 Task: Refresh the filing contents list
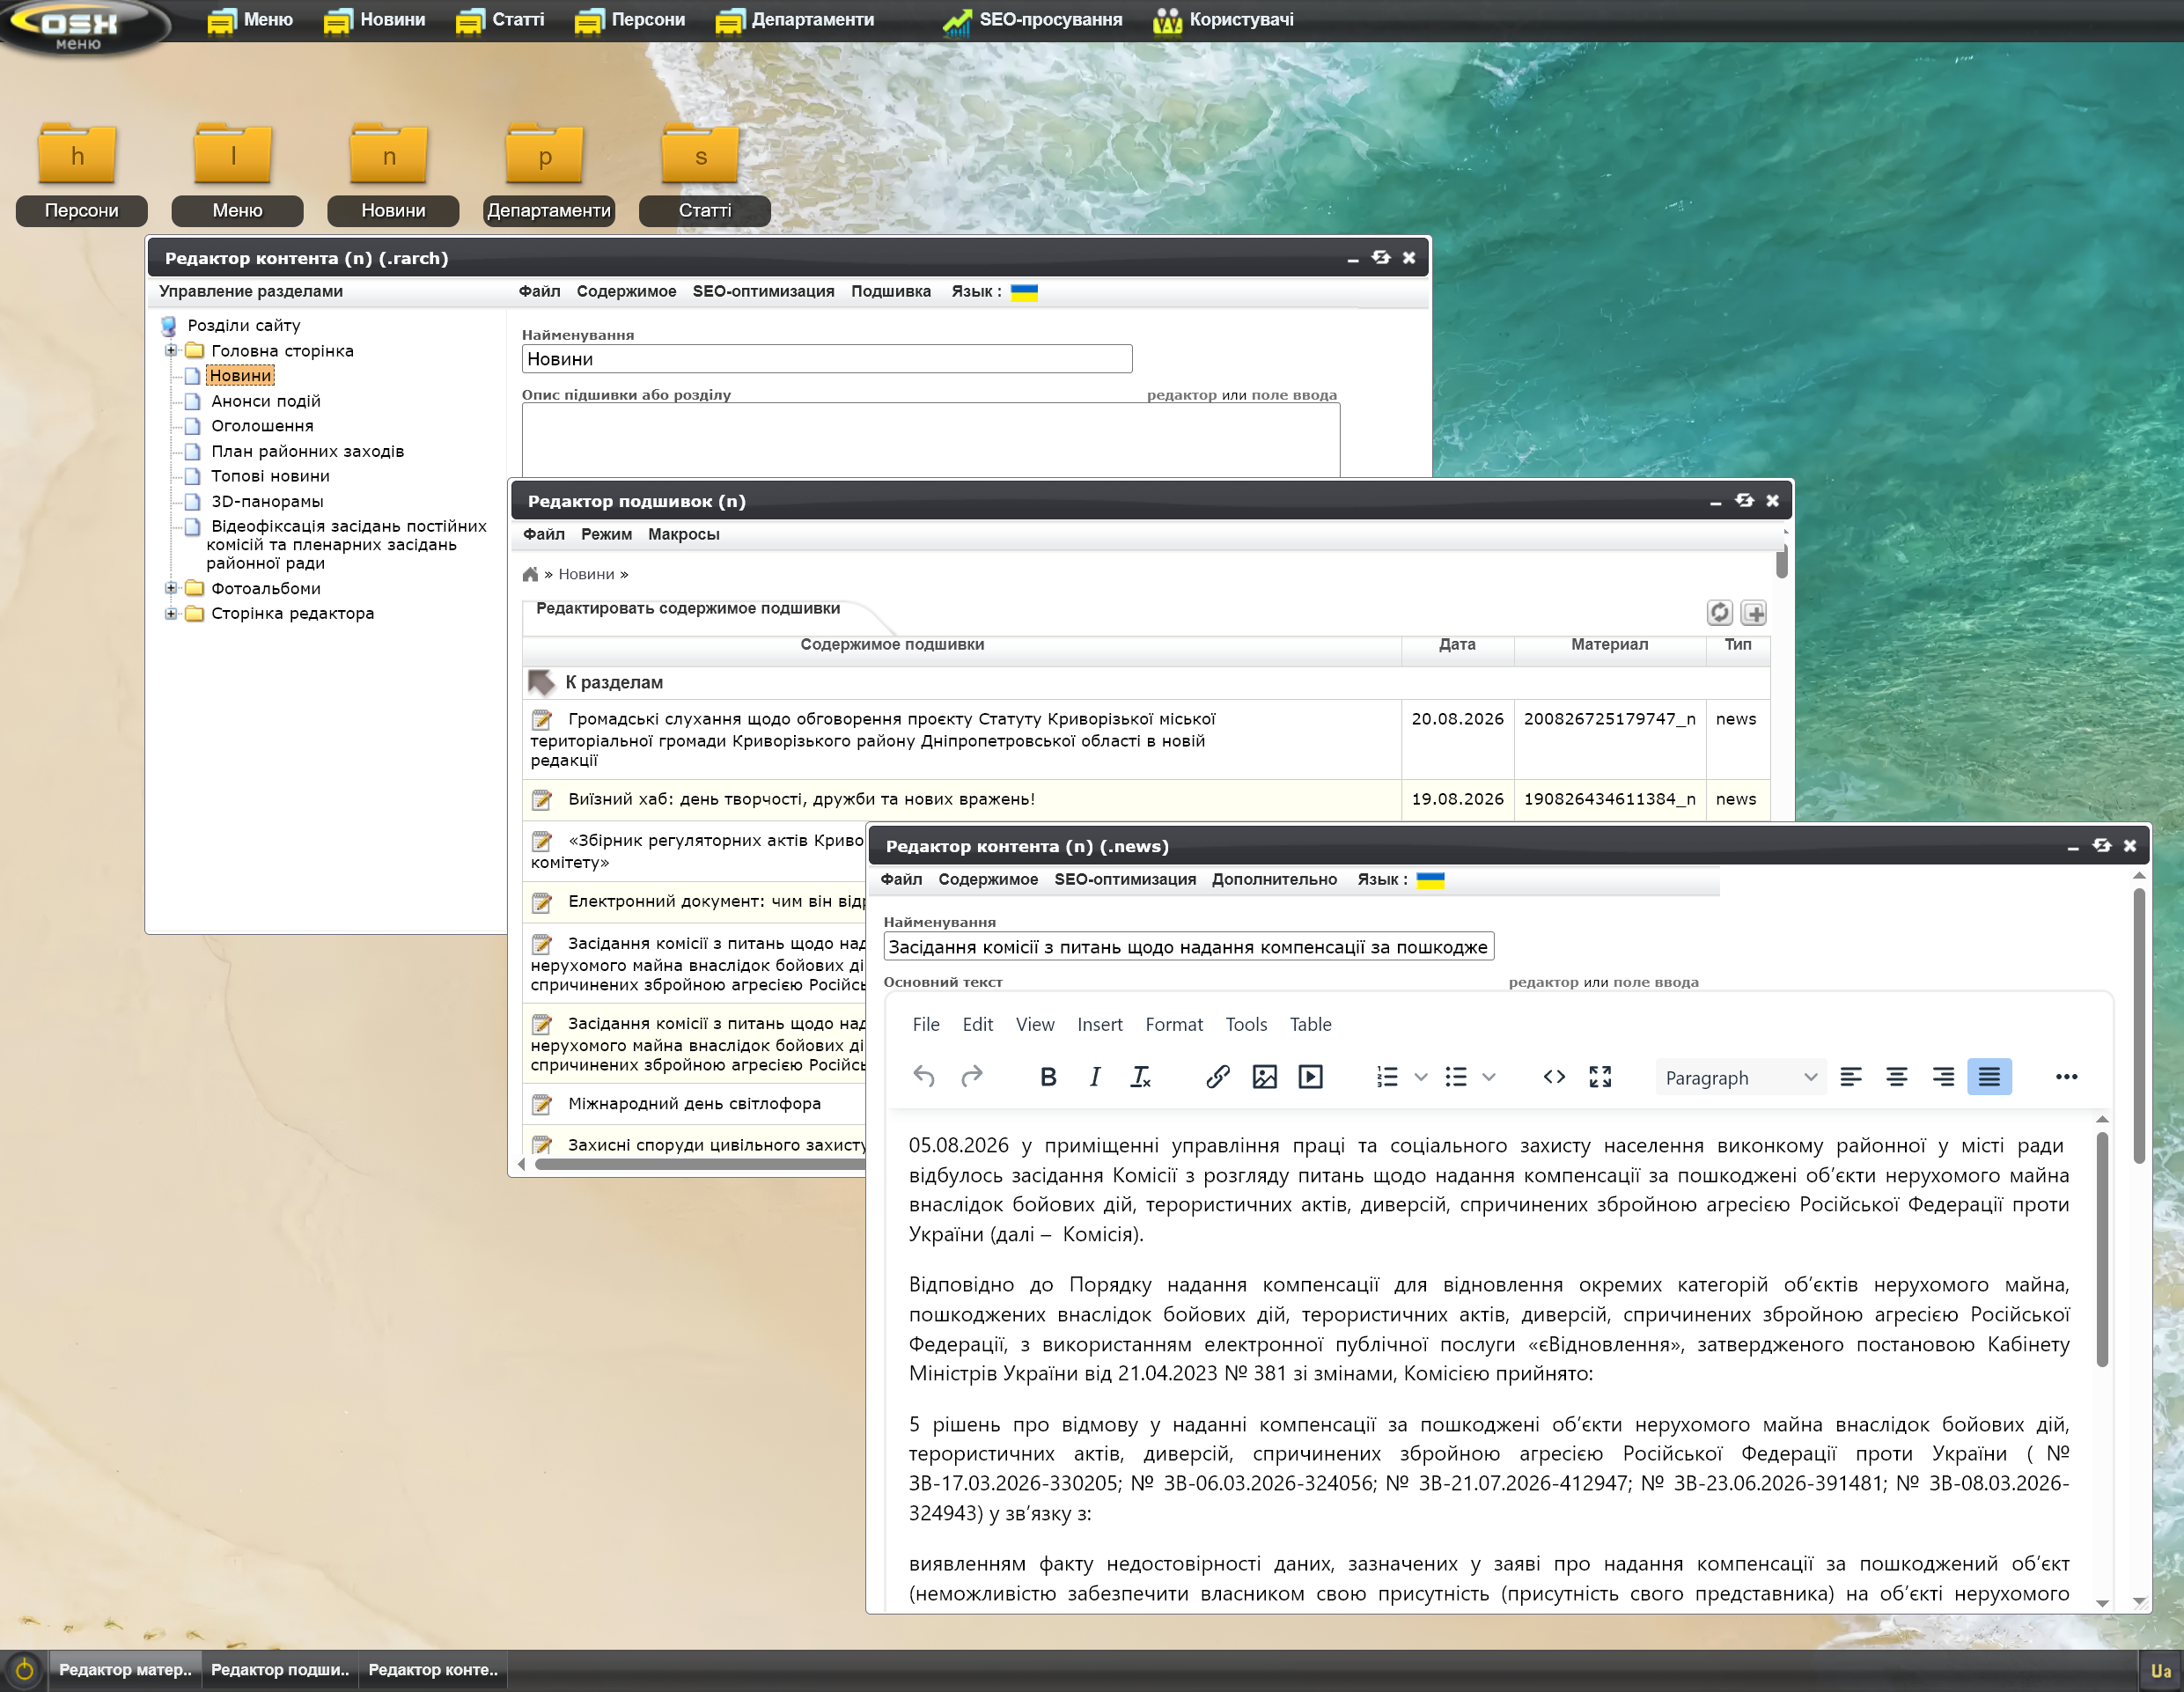tap(1719, 613)
